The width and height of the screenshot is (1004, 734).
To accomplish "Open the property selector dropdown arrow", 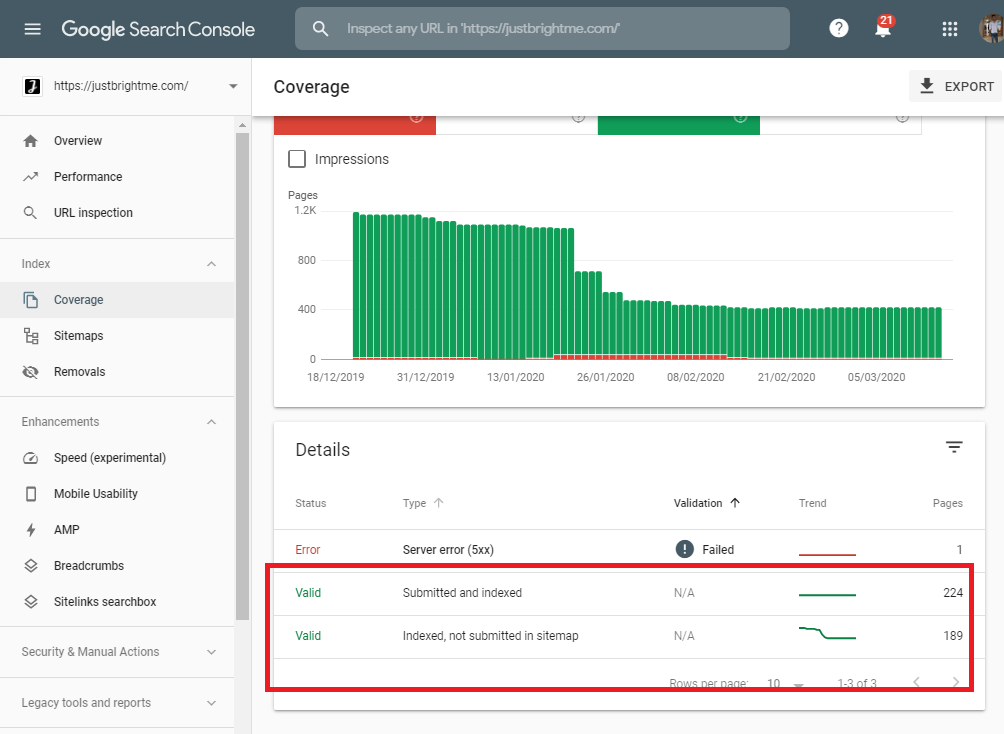I will [x=233, y=86].
